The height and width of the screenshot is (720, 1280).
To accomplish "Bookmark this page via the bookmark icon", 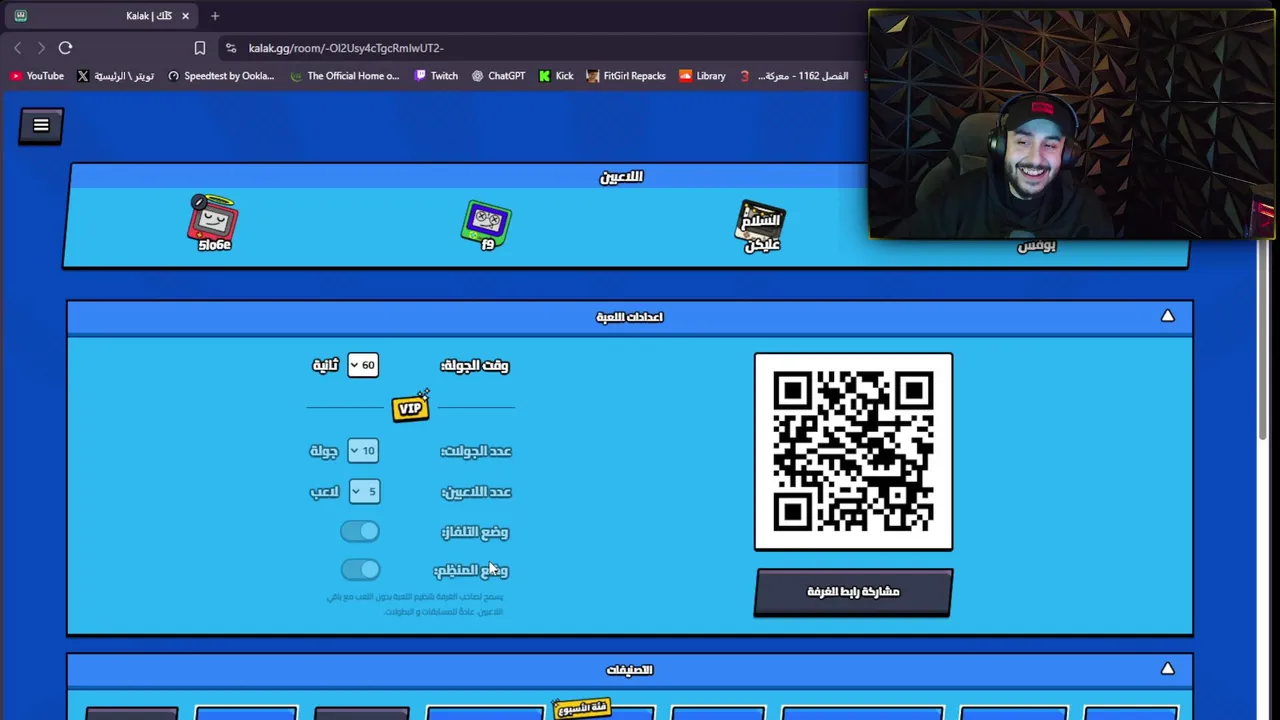I will (200, 47).
